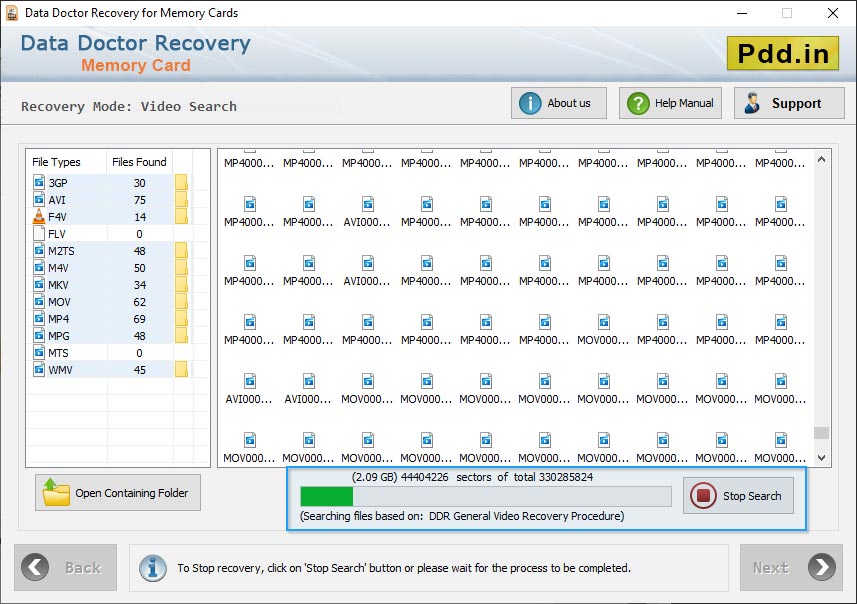
Task: Click the WMV files found count 45
Action: [140, 370]
